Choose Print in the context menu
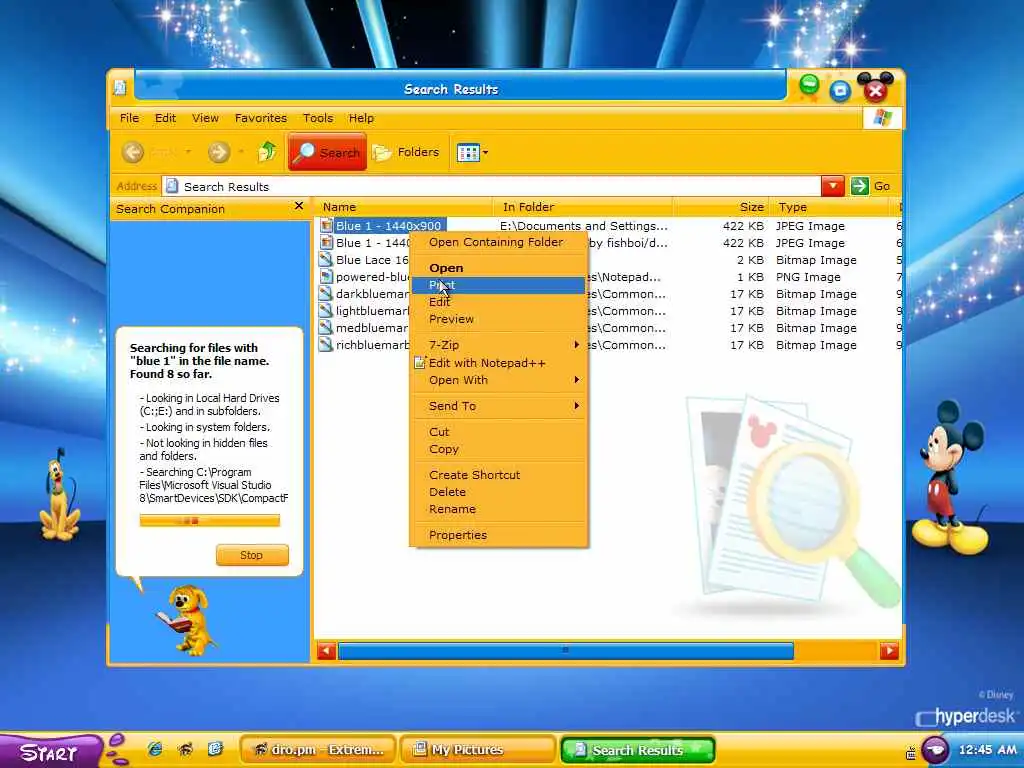Viewport: 1024px width, 768px height. 499,285
